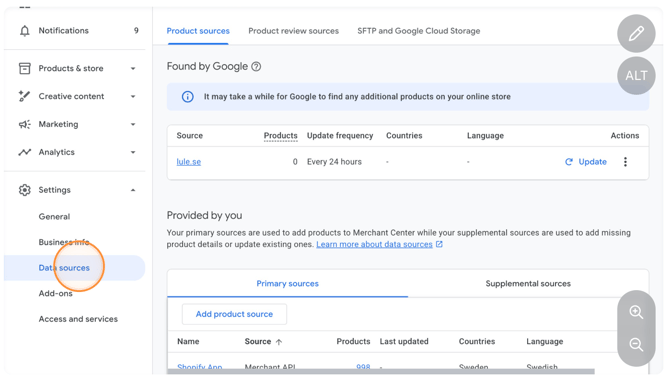Open Access and services under Settings

[78, 319]
